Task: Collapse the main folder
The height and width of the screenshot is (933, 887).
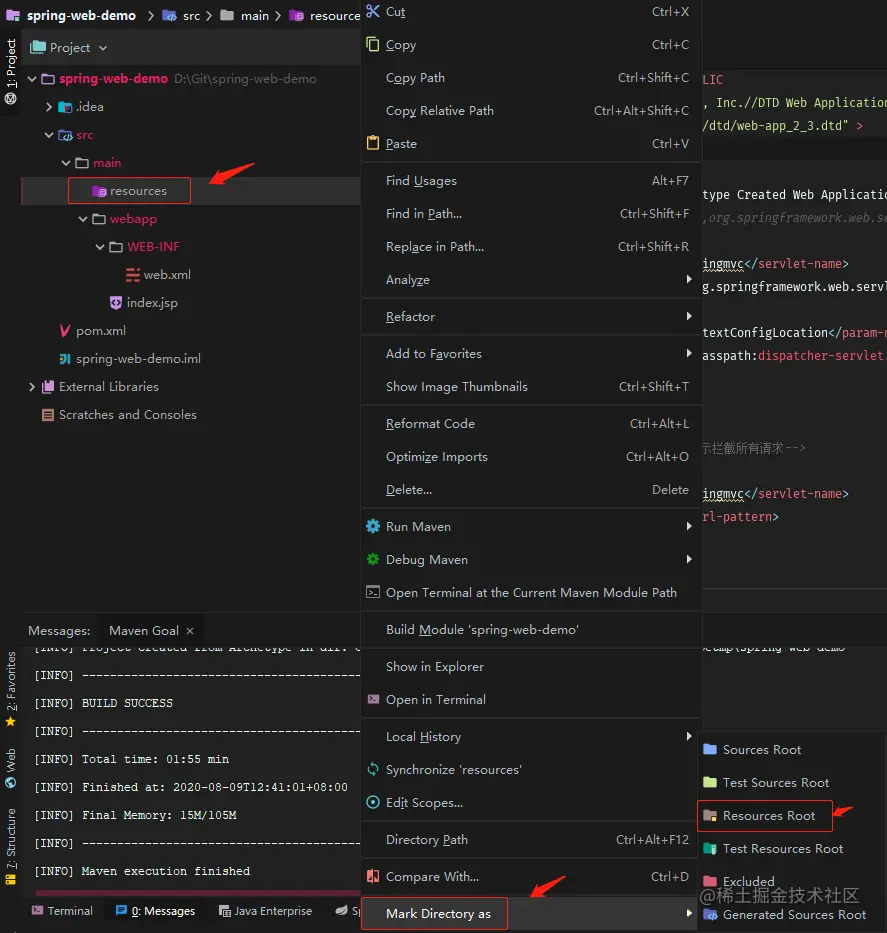Action: tap(65, 163)
